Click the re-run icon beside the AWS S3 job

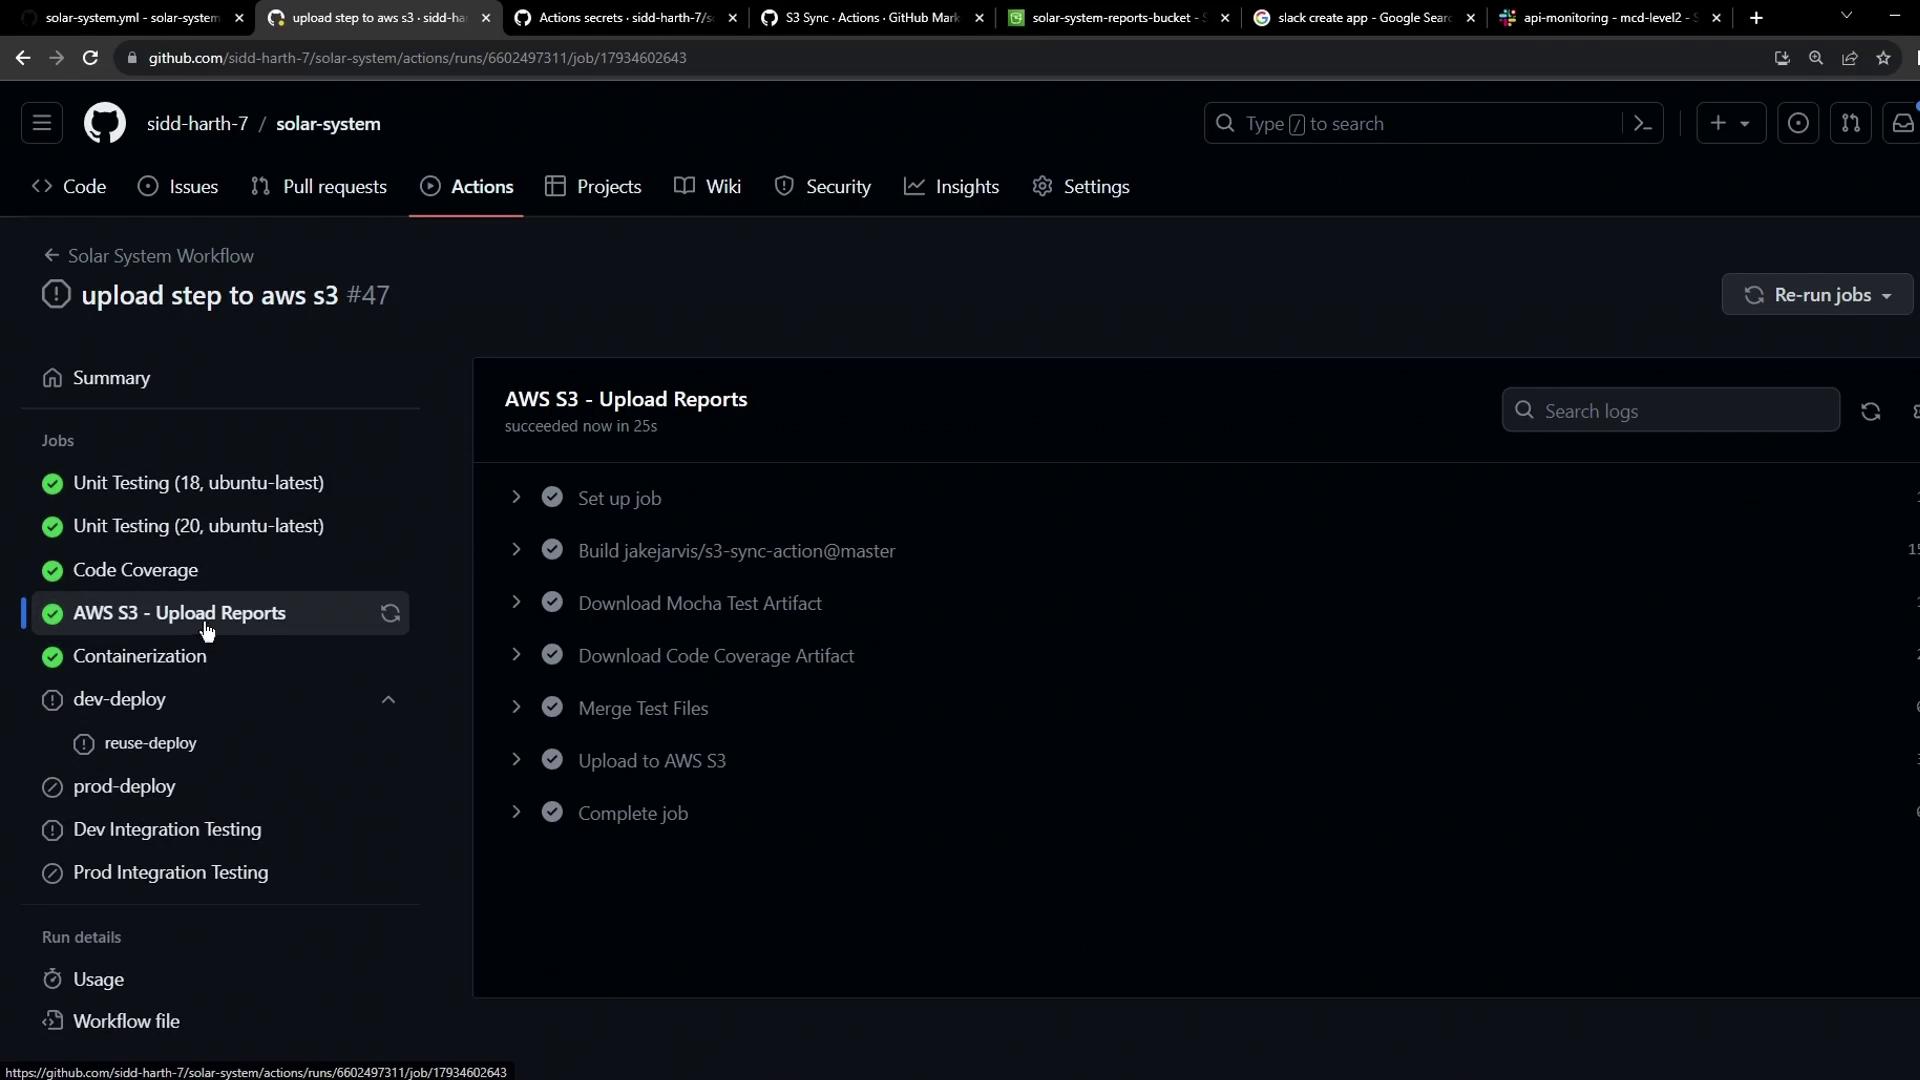point(390,614)
